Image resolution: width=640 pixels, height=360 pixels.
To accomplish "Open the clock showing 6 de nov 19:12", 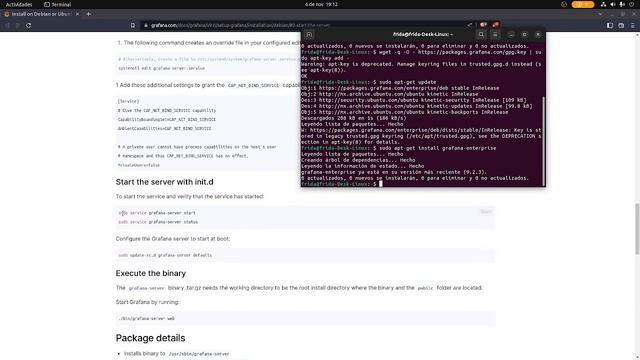I will [x=321, y=4].
